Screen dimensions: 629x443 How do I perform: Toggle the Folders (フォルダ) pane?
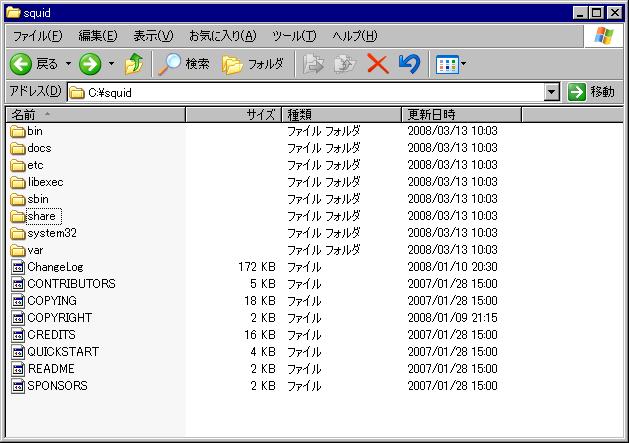[x=253, y=64]
